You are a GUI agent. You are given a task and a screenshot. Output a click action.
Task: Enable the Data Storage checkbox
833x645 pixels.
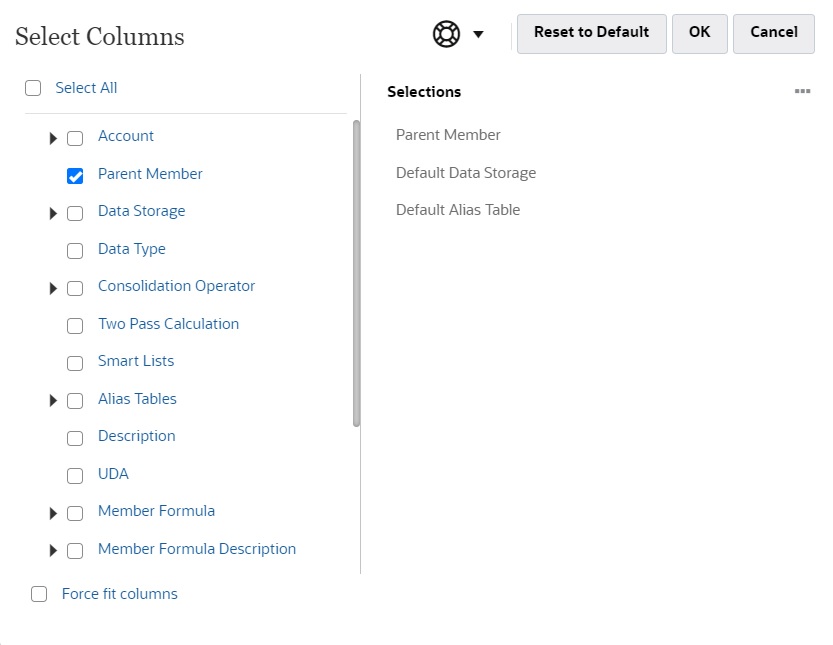coord(75,212)
